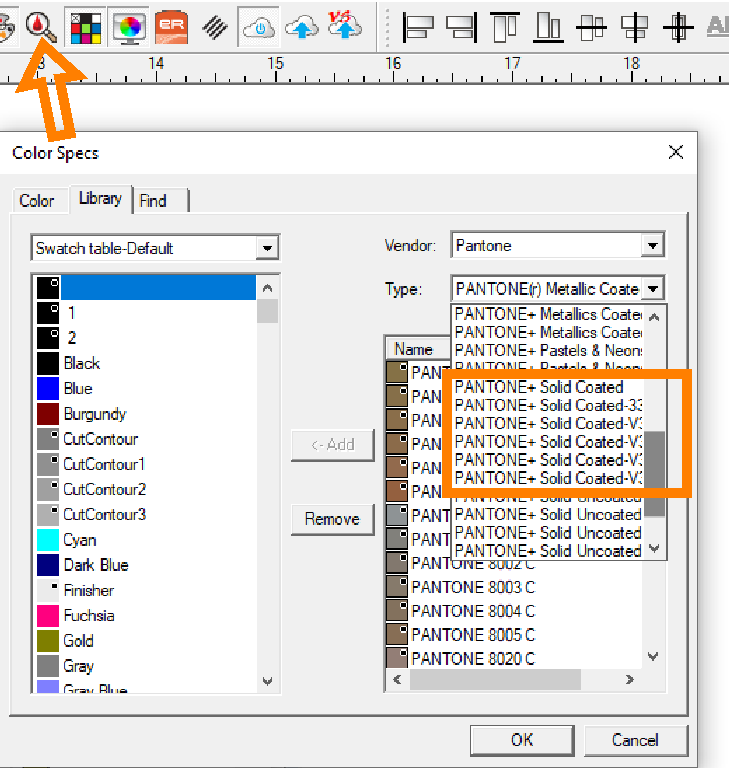Open the Color Specs magnifier tool
The image size is (729, 768).
click(41, 27)
